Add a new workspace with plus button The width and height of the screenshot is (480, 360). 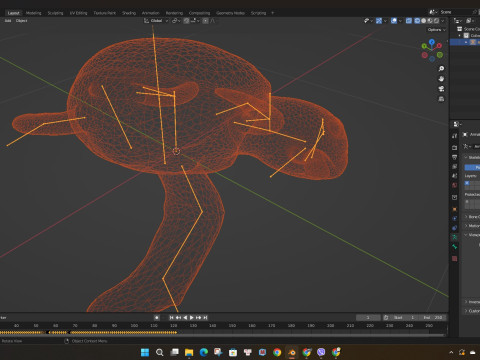[272, 13]
